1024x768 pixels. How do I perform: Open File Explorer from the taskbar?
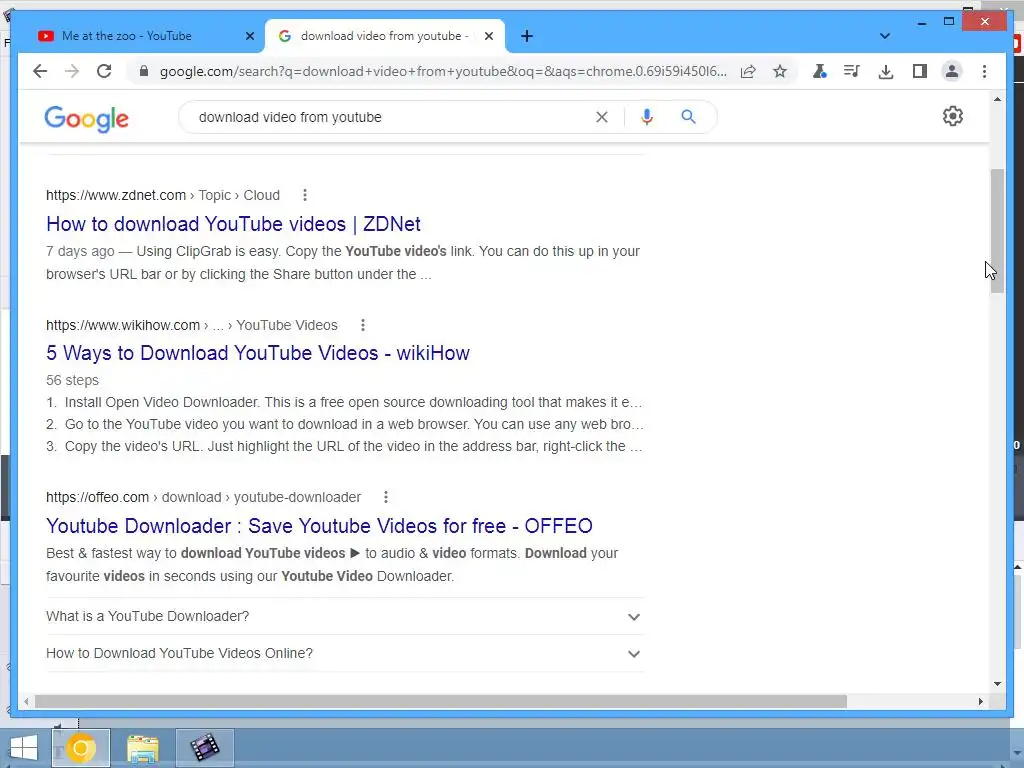point(143,748)
